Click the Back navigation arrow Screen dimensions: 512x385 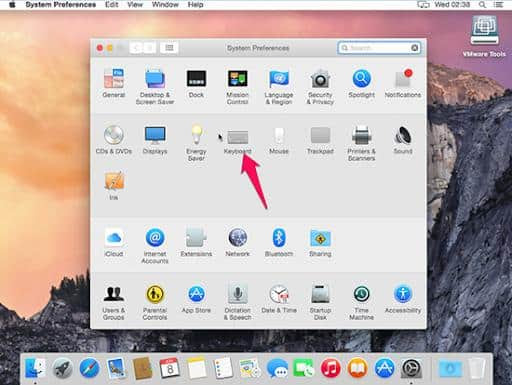click(x=136, y=48)
